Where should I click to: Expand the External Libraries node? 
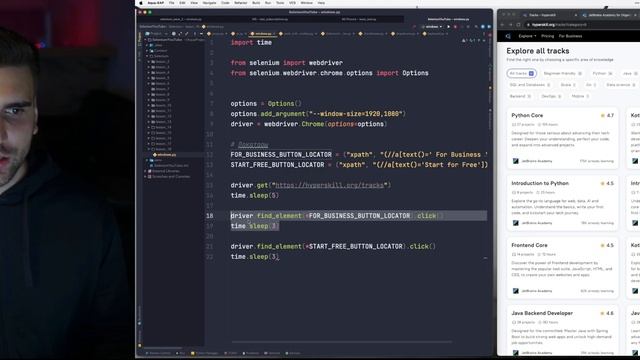pyautogui.click(x=146, y=171)
